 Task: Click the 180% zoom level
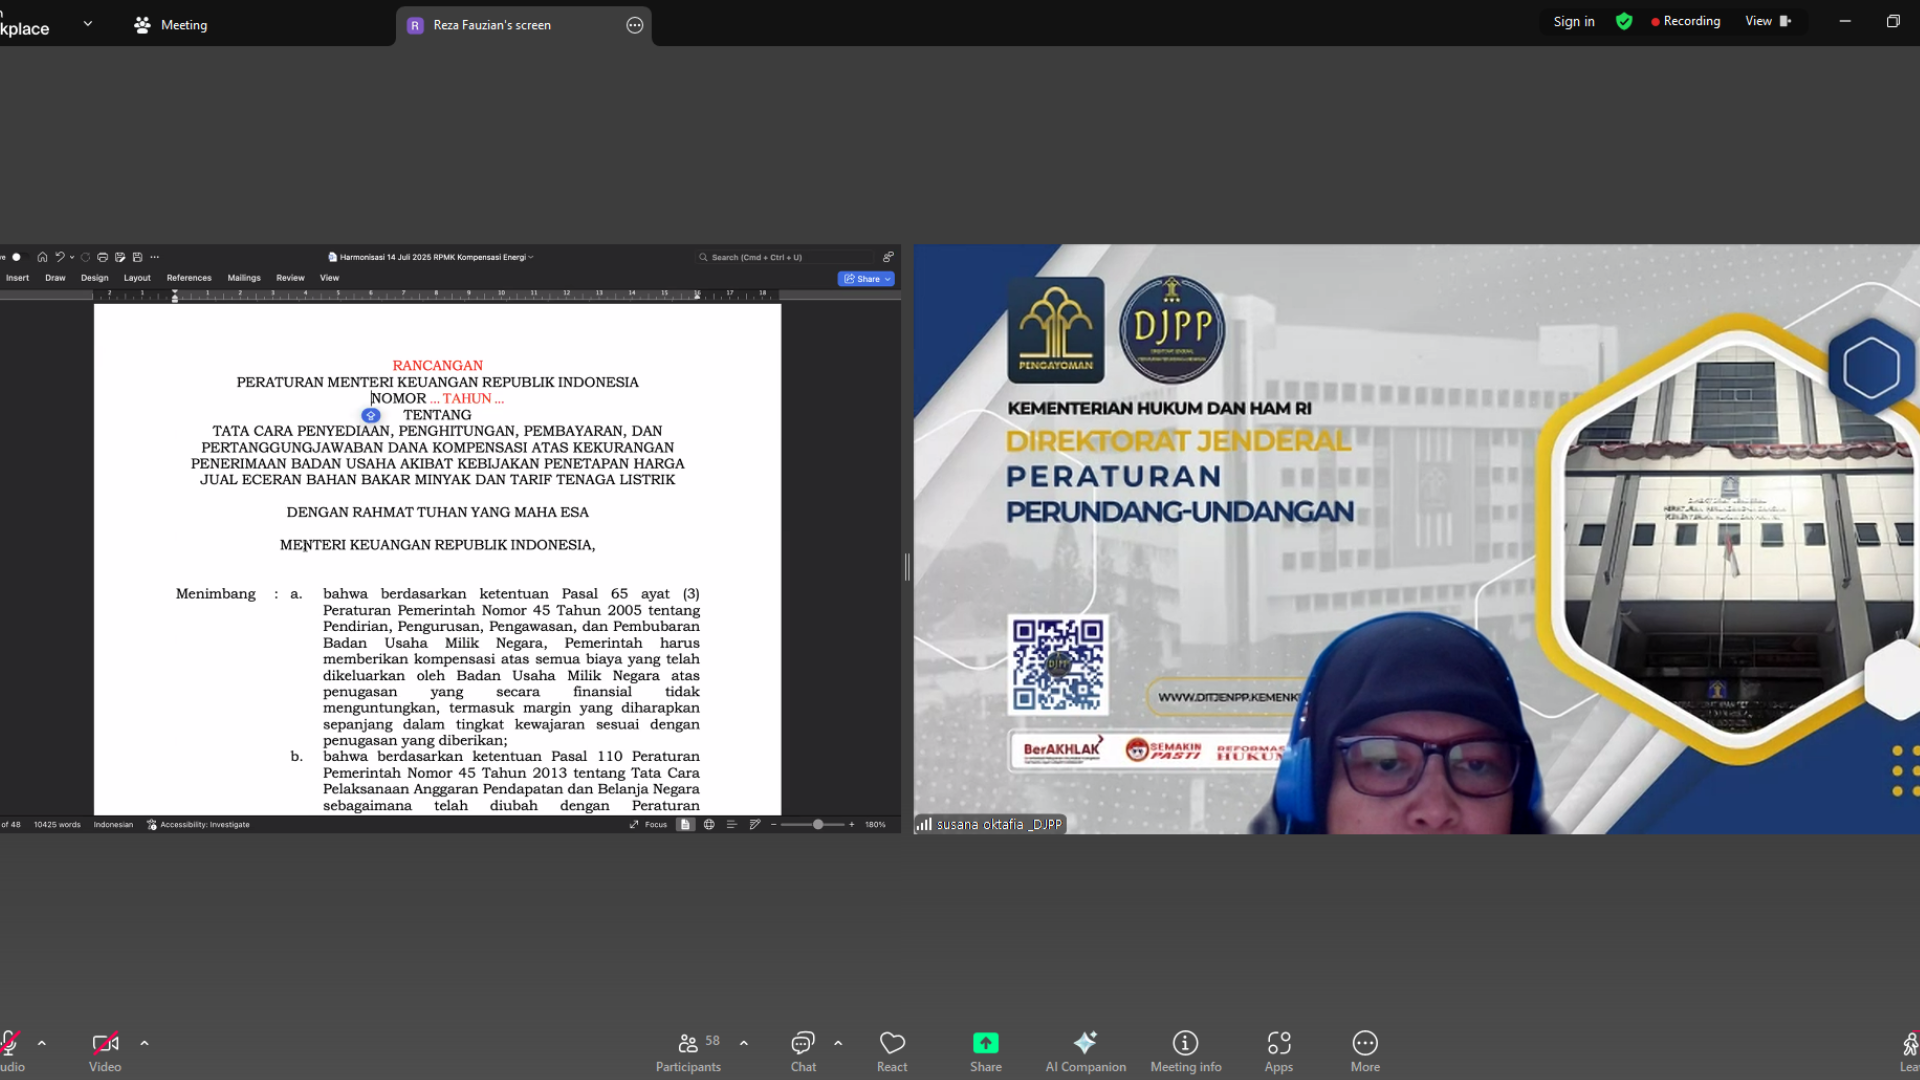click(x=875, y=825)
